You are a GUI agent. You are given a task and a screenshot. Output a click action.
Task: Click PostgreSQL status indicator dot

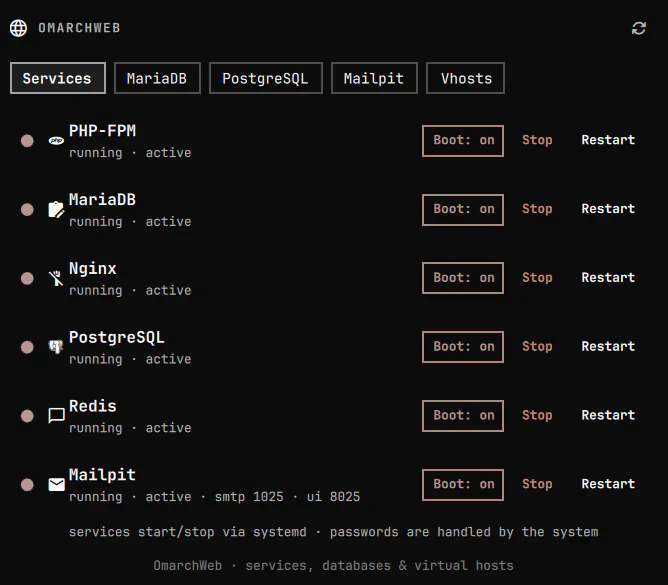pyautogui.click(x=27, y=347)
